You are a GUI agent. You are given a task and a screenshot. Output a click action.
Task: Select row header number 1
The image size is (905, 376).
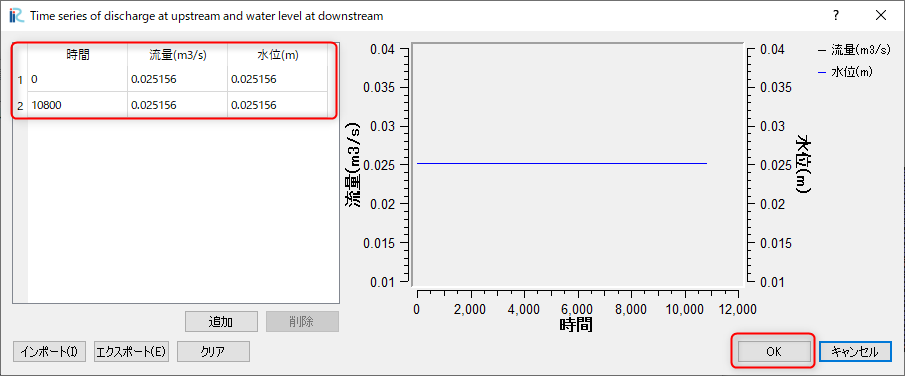[20, 79]
